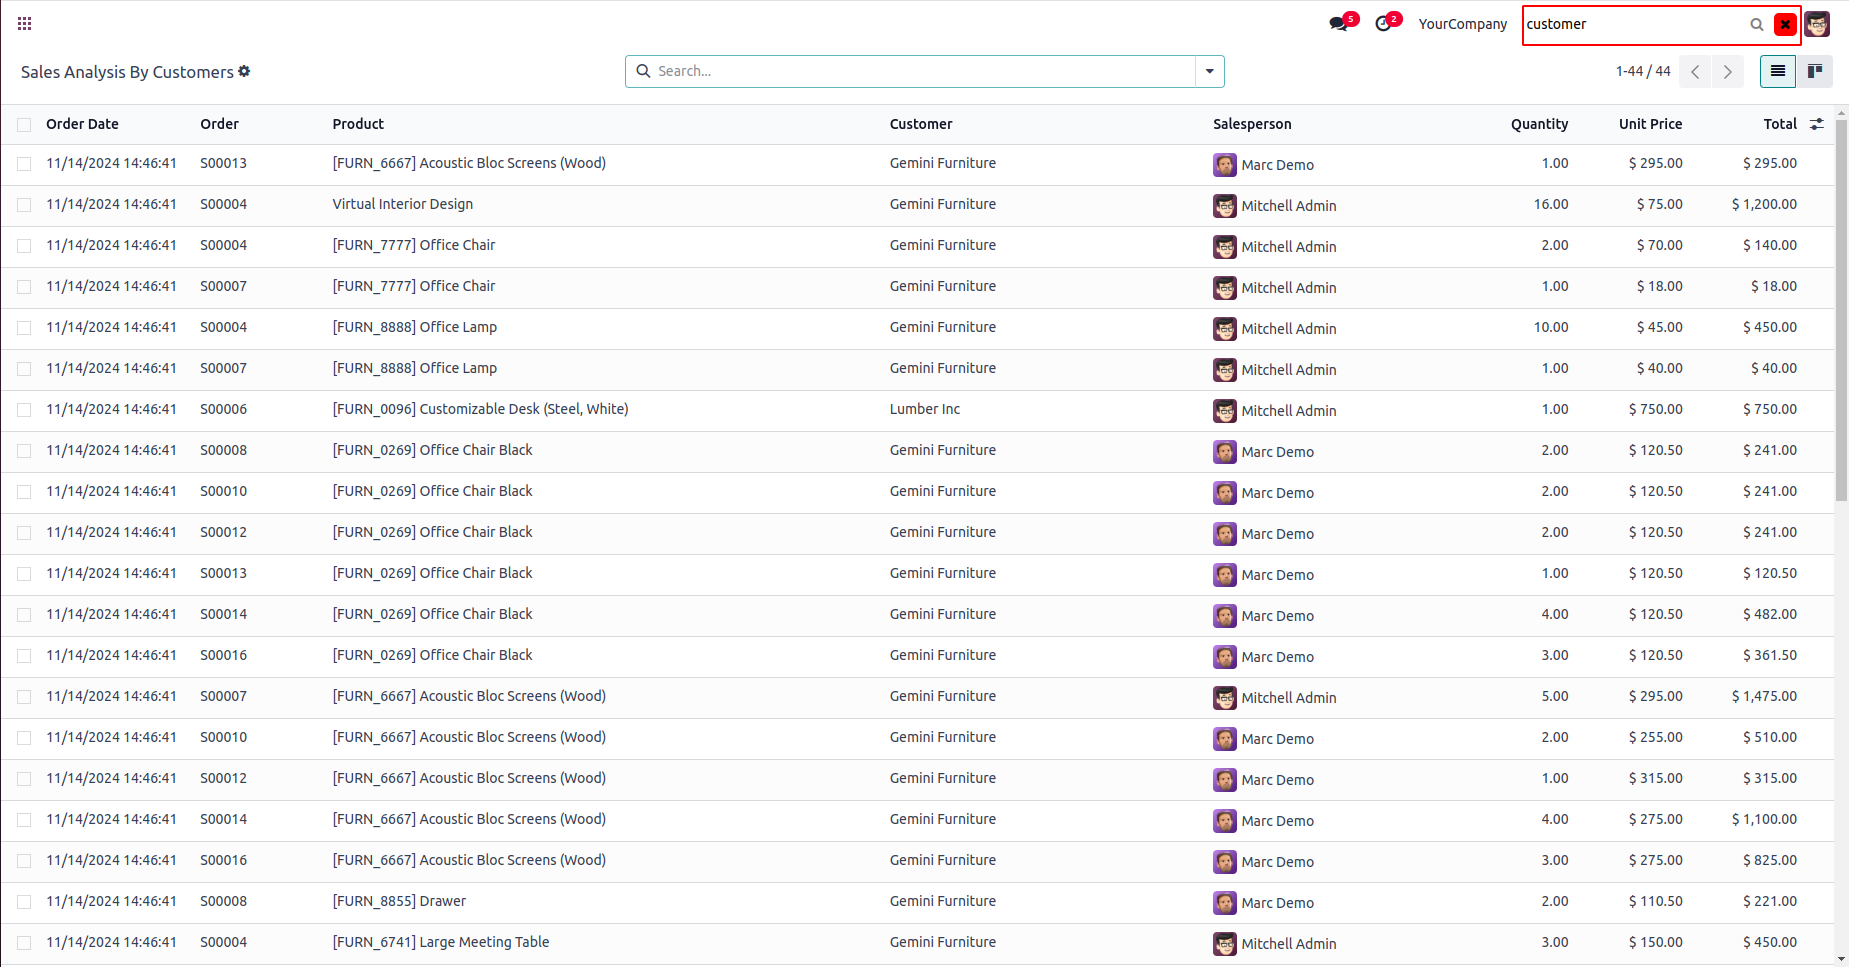Click the magnifier icon in customer search
This screenshot has width=1849, height=967.
(x=1756, y=25)
